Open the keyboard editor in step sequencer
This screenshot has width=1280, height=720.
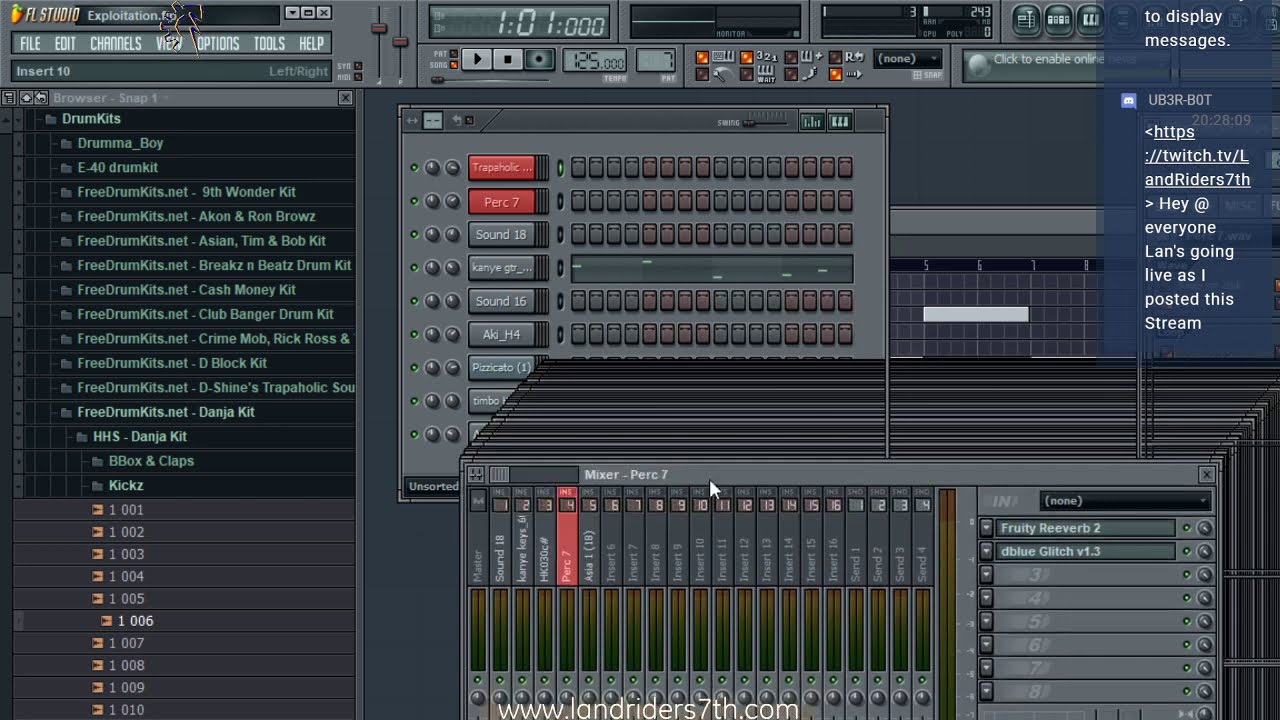pos(840,121)
